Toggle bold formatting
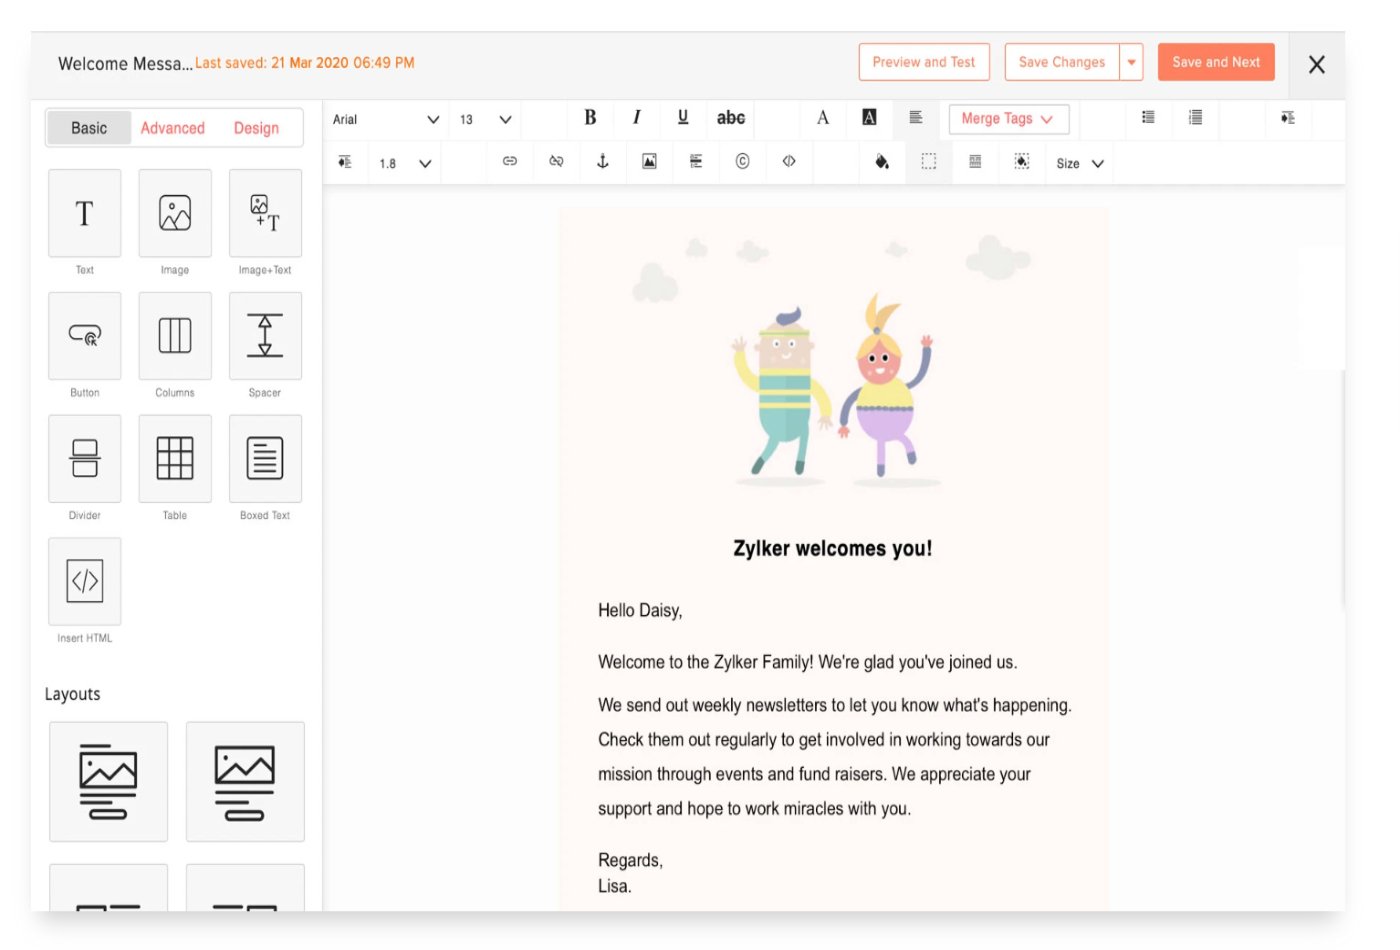1400x950 pixels. coord(590,118)
